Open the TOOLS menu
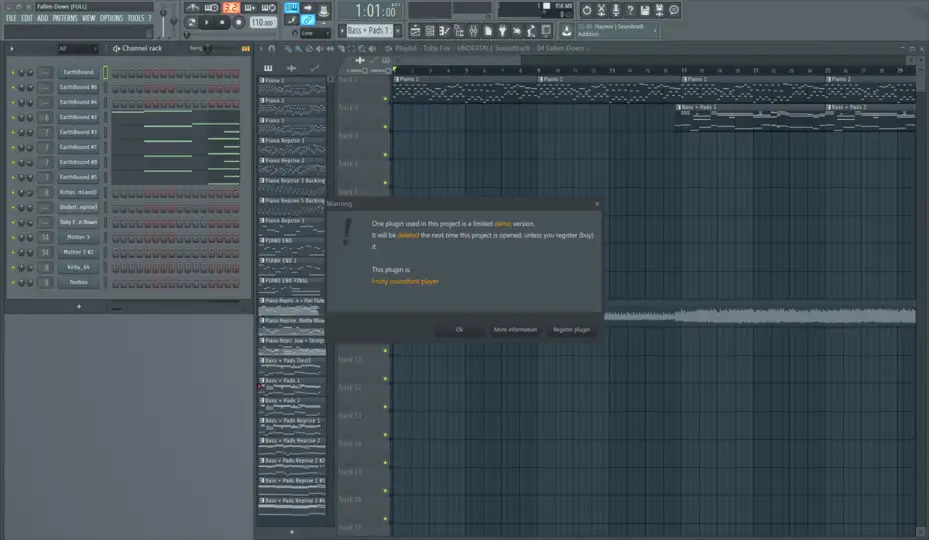The image size is (929, 540). point(136,18)
